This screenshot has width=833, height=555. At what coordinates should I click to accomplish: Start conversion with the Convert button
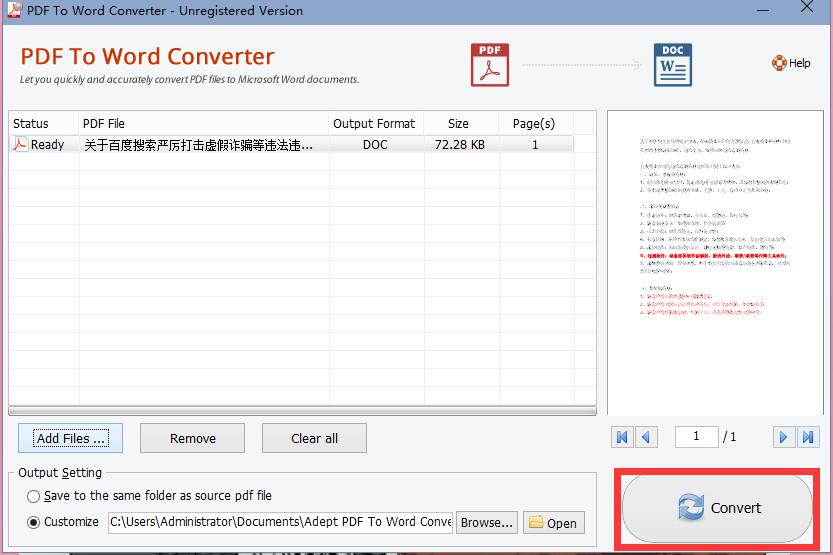click(717, 508)
